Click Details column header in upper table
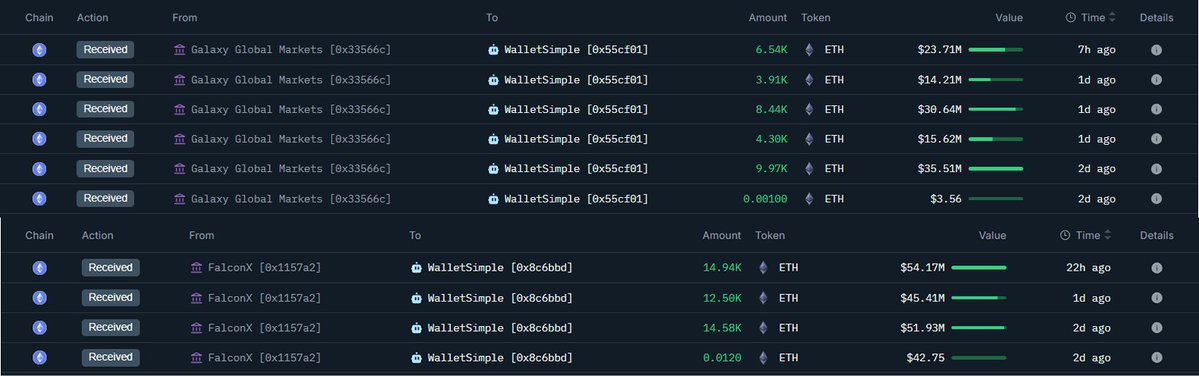 (x=1156, y=18)
